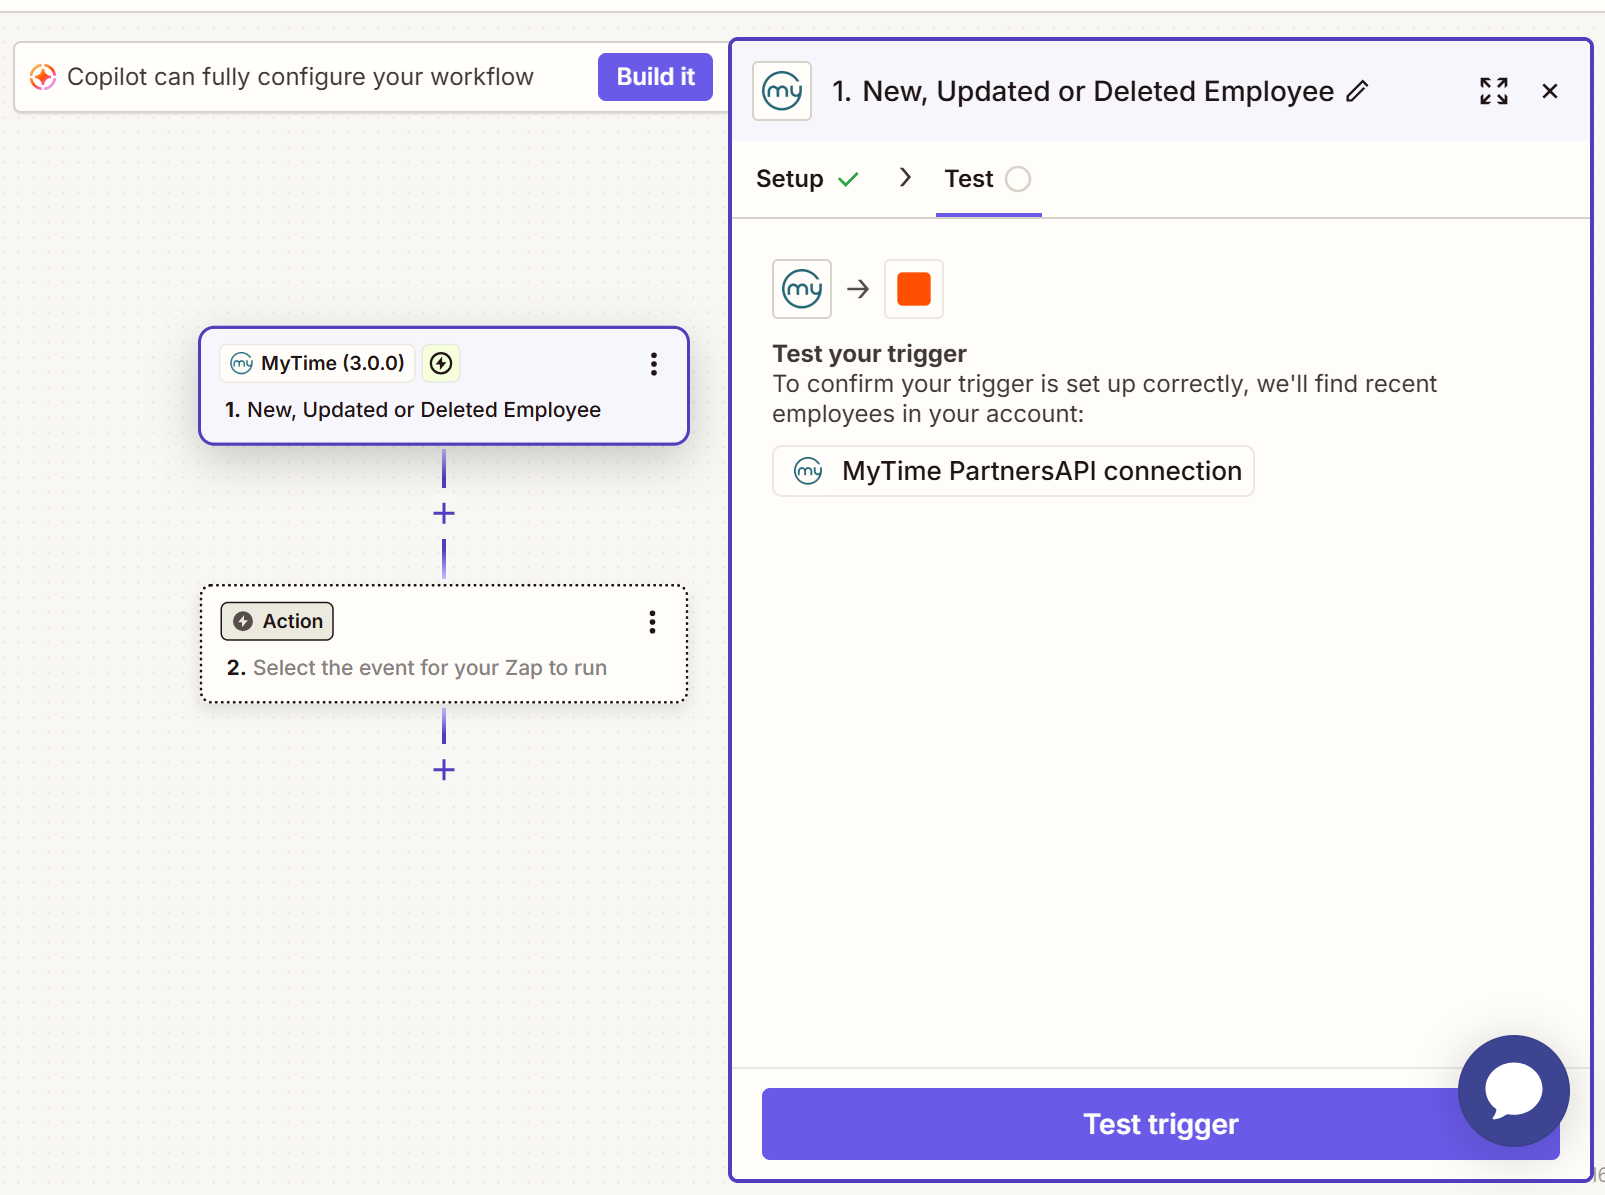The height and width of the screenshot is (1195, 1605).
Task: Open the trigger step three-dot menu
Action: tap(654, 364)
